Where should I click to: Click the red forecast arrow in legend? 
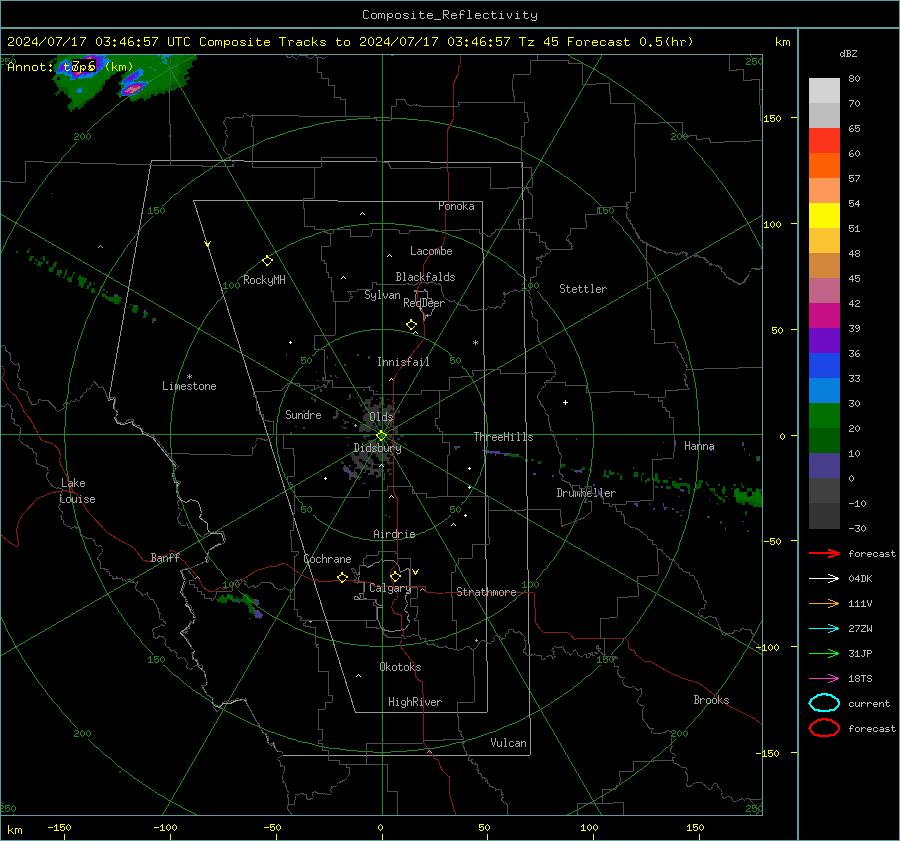click(824, 553)
